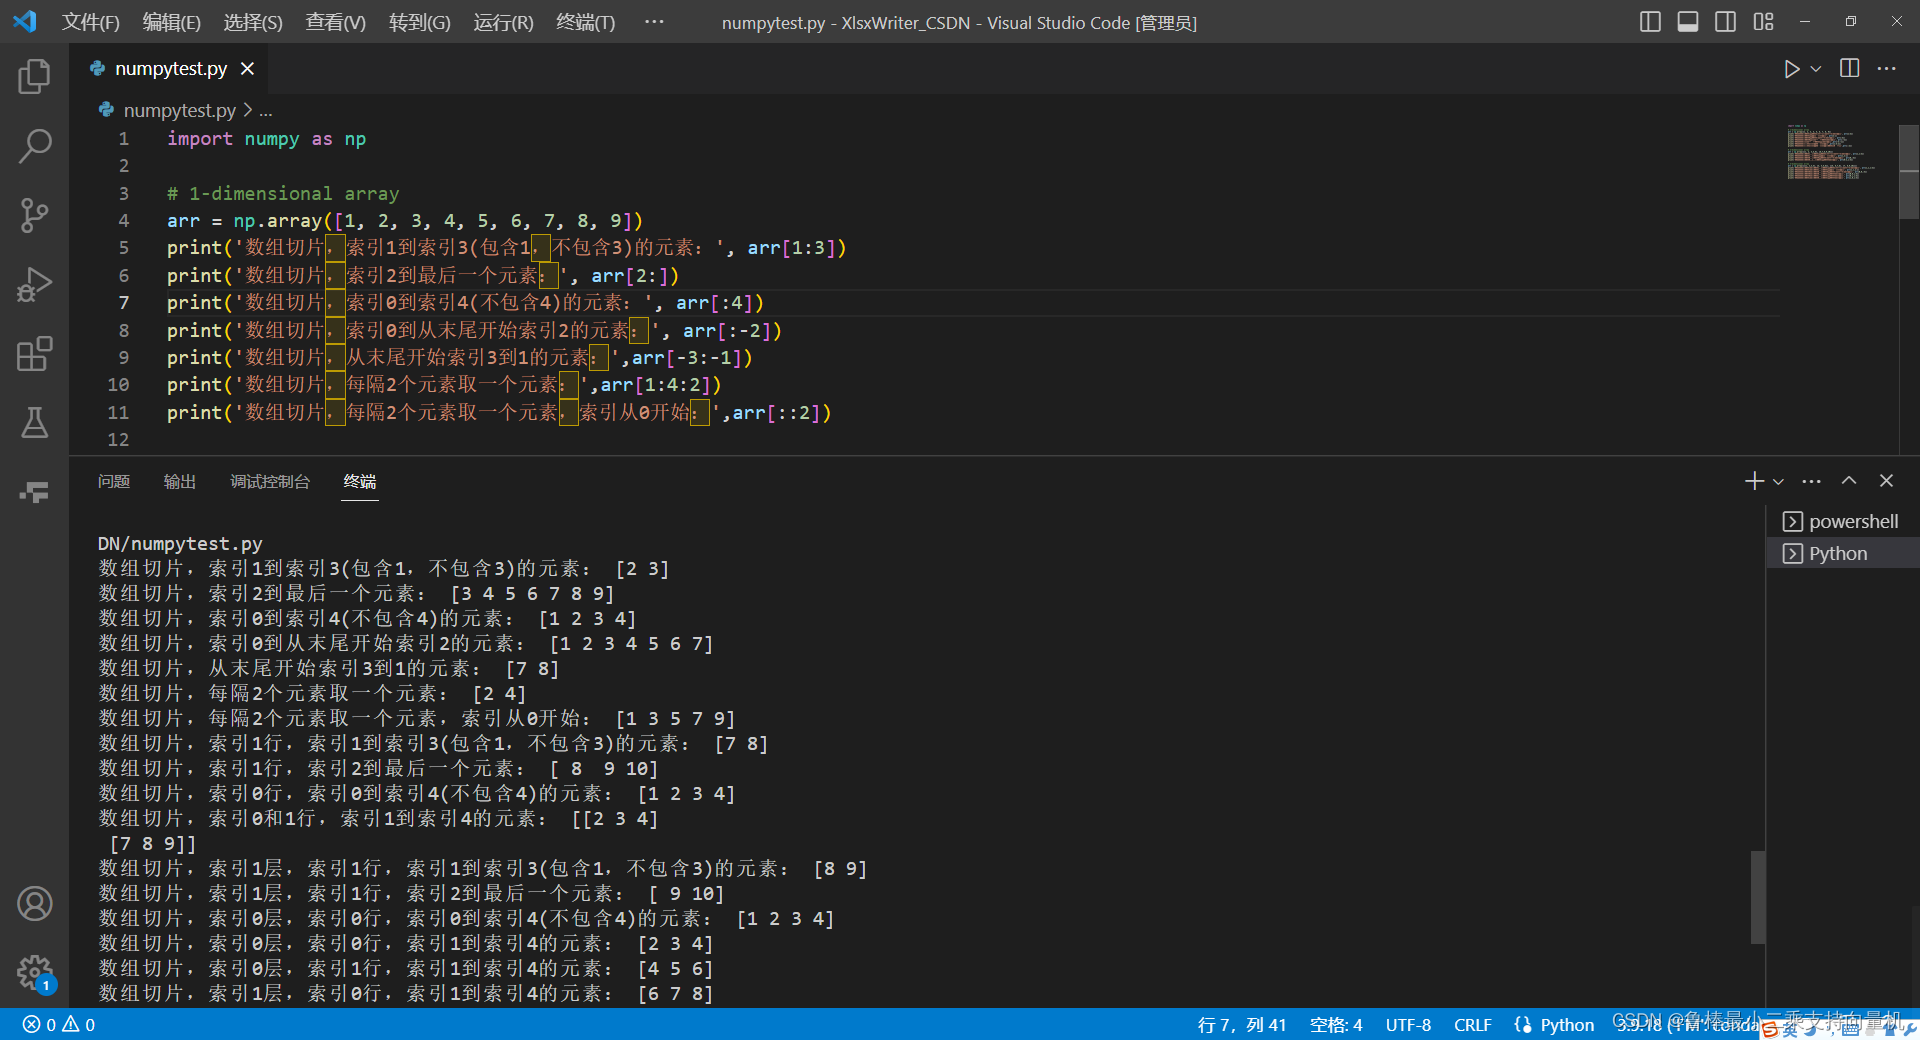The width and height of the screenshot is (1920, 1040).
Task: Place cursor on line 1 import statement
Action: 266,139
